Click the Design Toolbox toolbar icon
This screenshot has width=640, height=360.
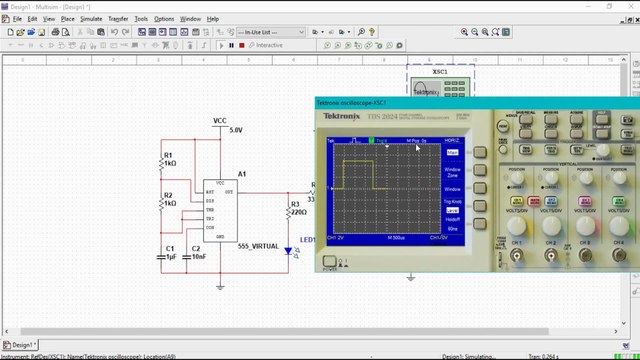142,32
